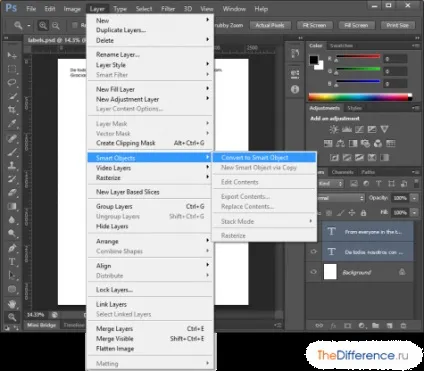Click the Fill Screen button
This screenshot has height=371, width=424.
click(356, 25)
